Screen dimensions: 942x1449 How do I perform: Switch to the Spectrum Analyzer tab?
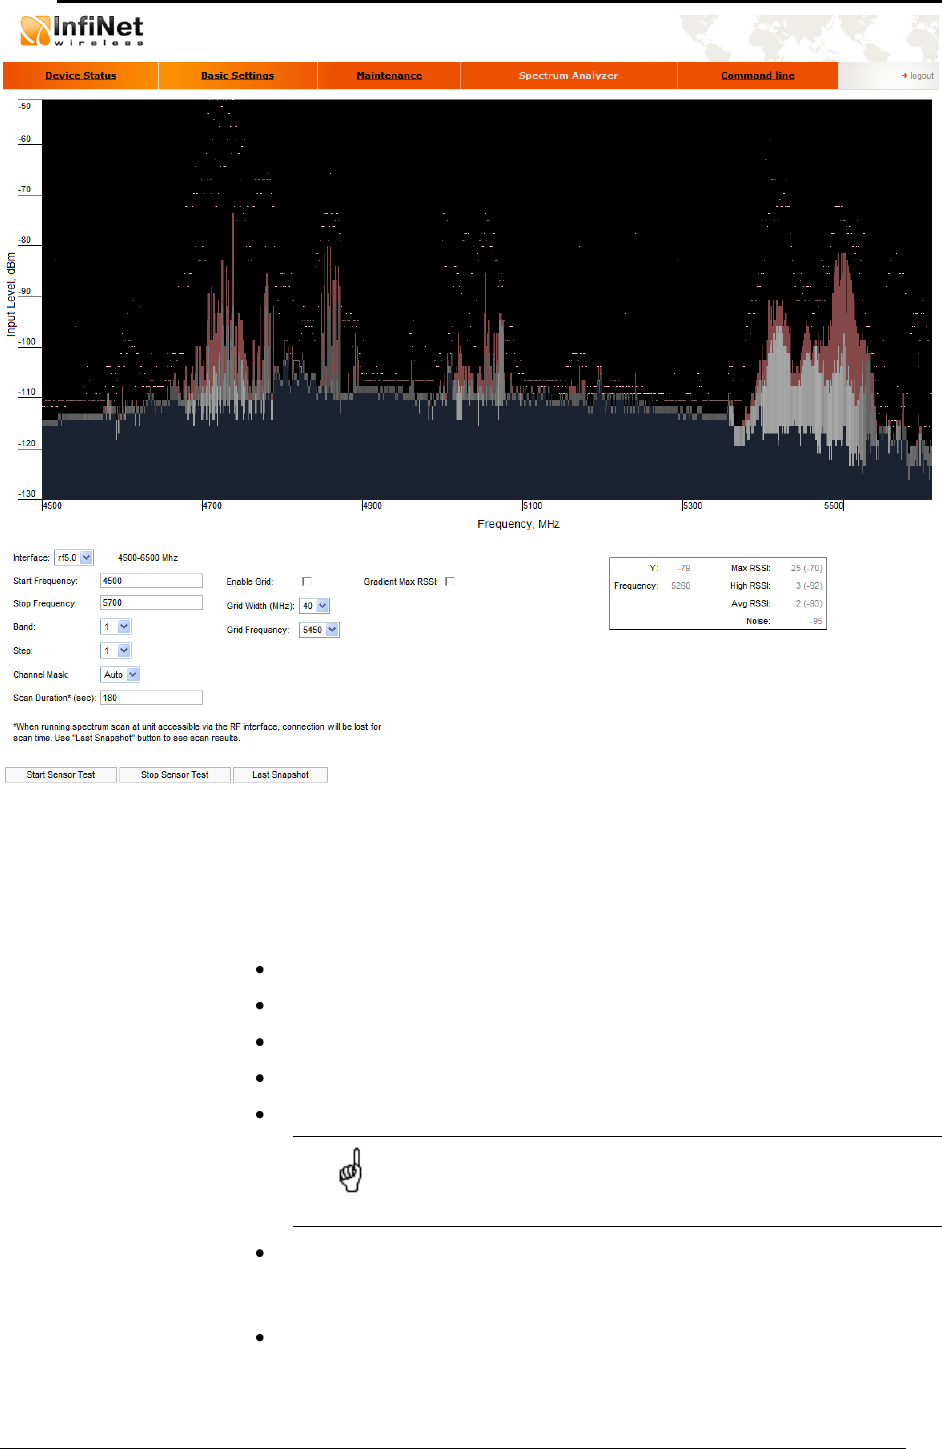(x=568, y=76)
